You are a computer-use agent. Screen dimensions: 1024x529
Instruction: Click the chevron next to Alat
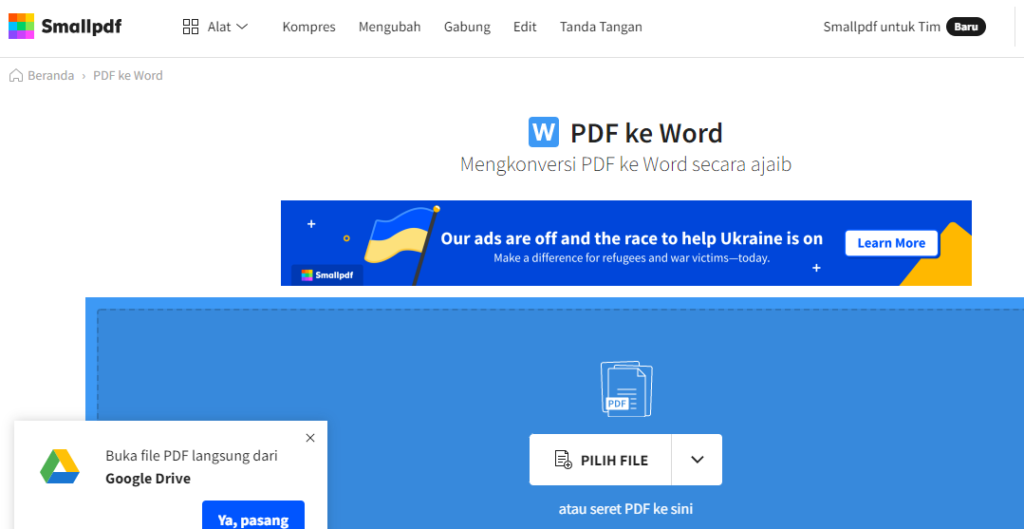[x=242, y=27]
